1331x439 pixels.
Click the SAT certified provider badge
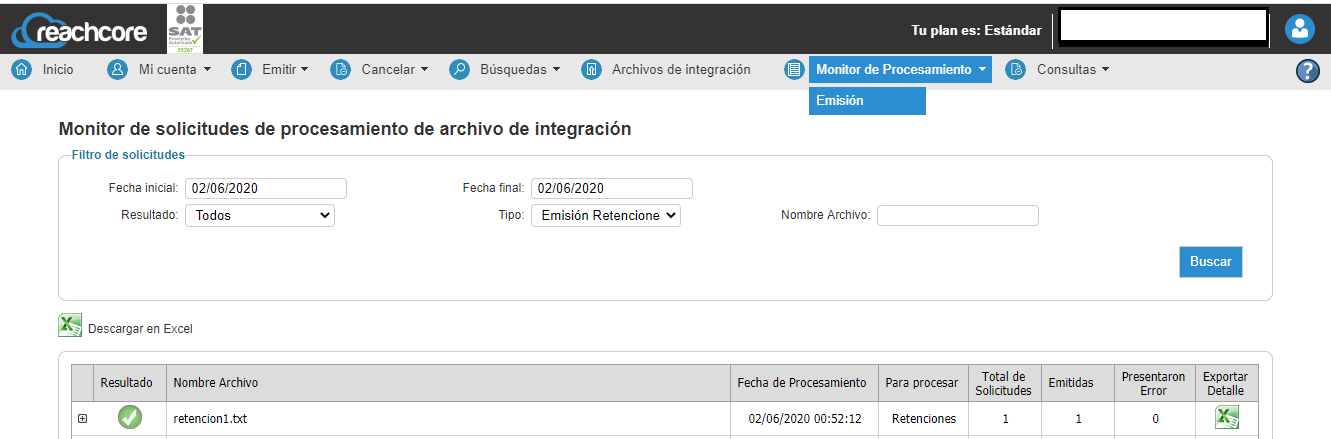pos(186,27)
